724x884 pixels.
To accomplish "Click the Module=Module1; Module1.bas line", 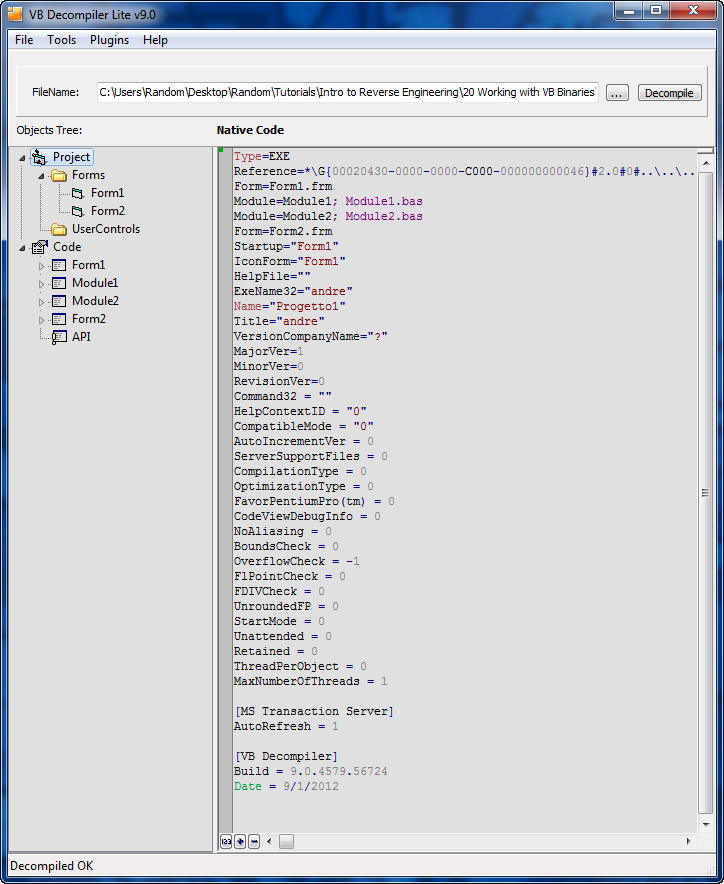I will pyautogui.click(x=328, y=201).
